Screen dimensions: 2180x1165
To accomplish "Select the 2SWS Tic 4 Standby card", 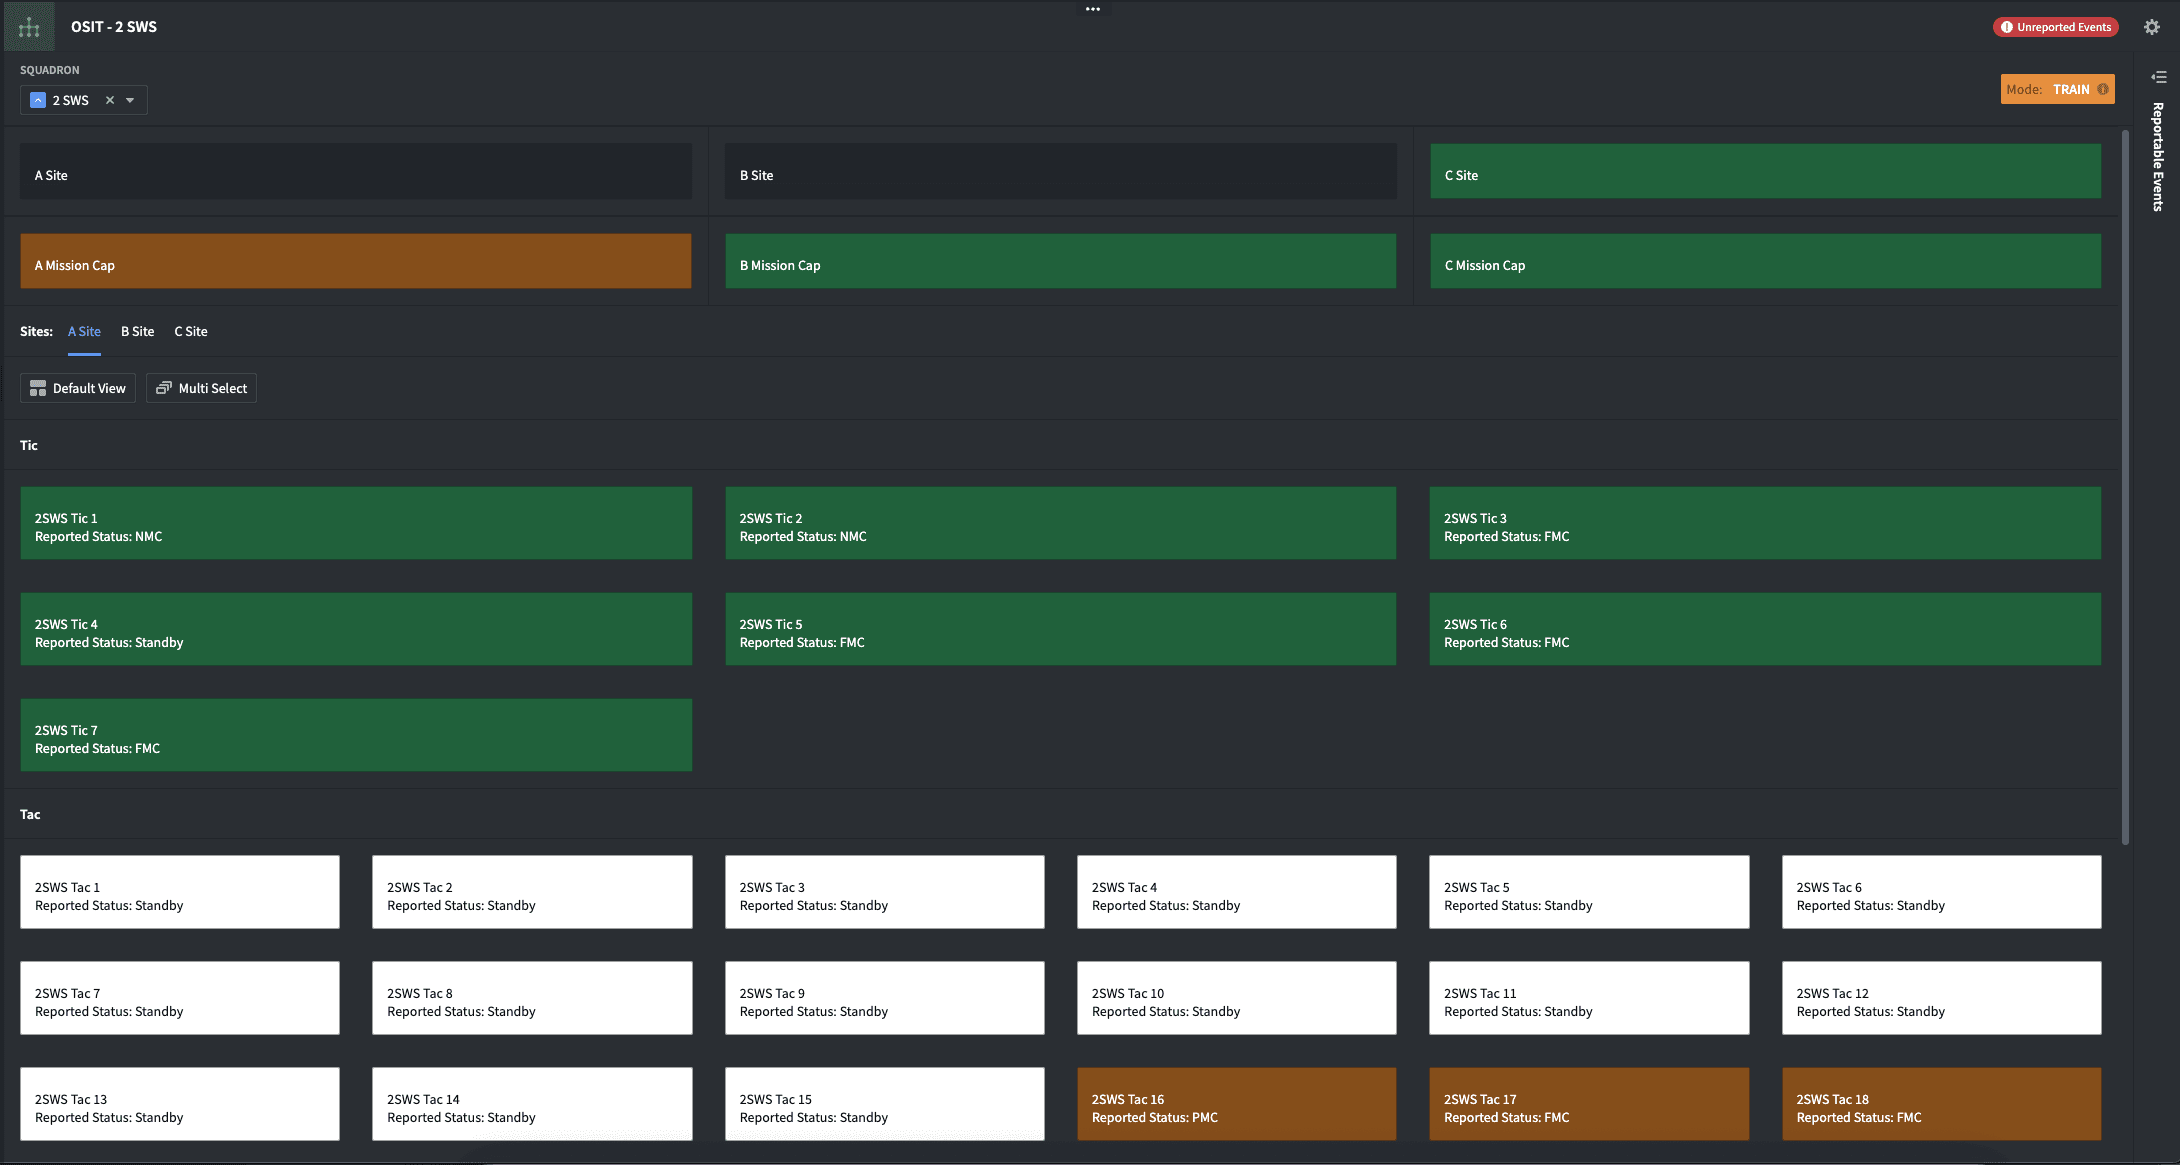I will point(356,629).
